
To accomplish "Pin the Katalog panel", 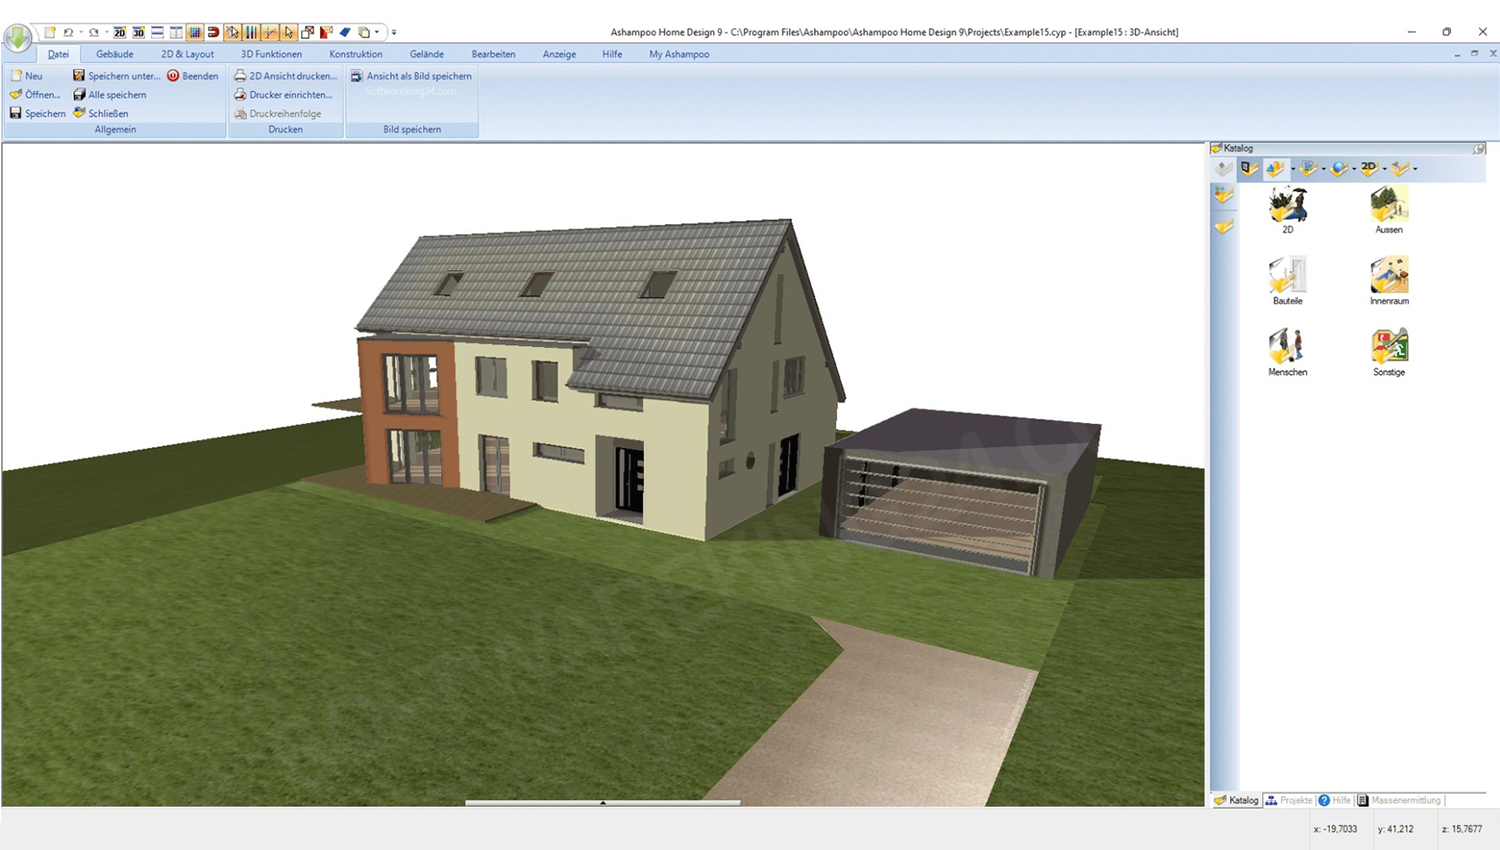I will point(1479,148).
